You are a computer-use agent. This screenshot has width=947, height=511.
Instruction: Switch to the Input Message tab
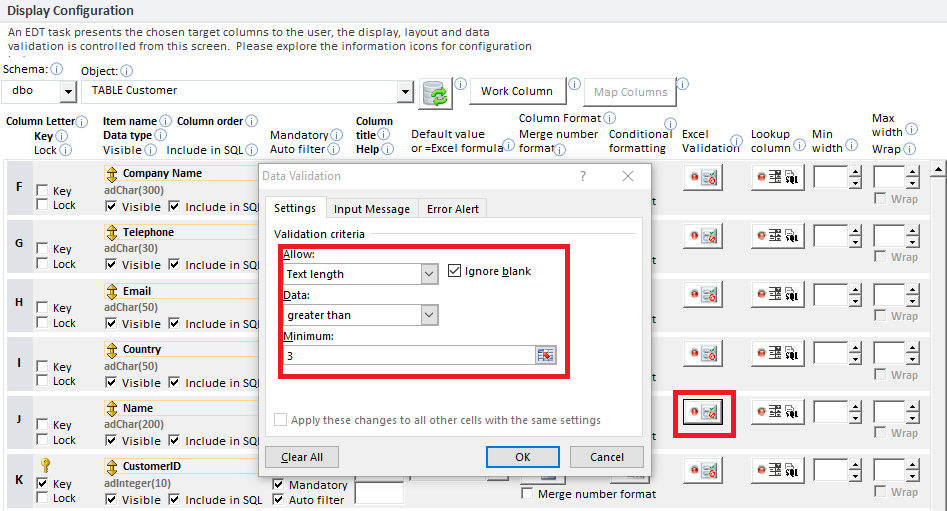pos(371,209)
